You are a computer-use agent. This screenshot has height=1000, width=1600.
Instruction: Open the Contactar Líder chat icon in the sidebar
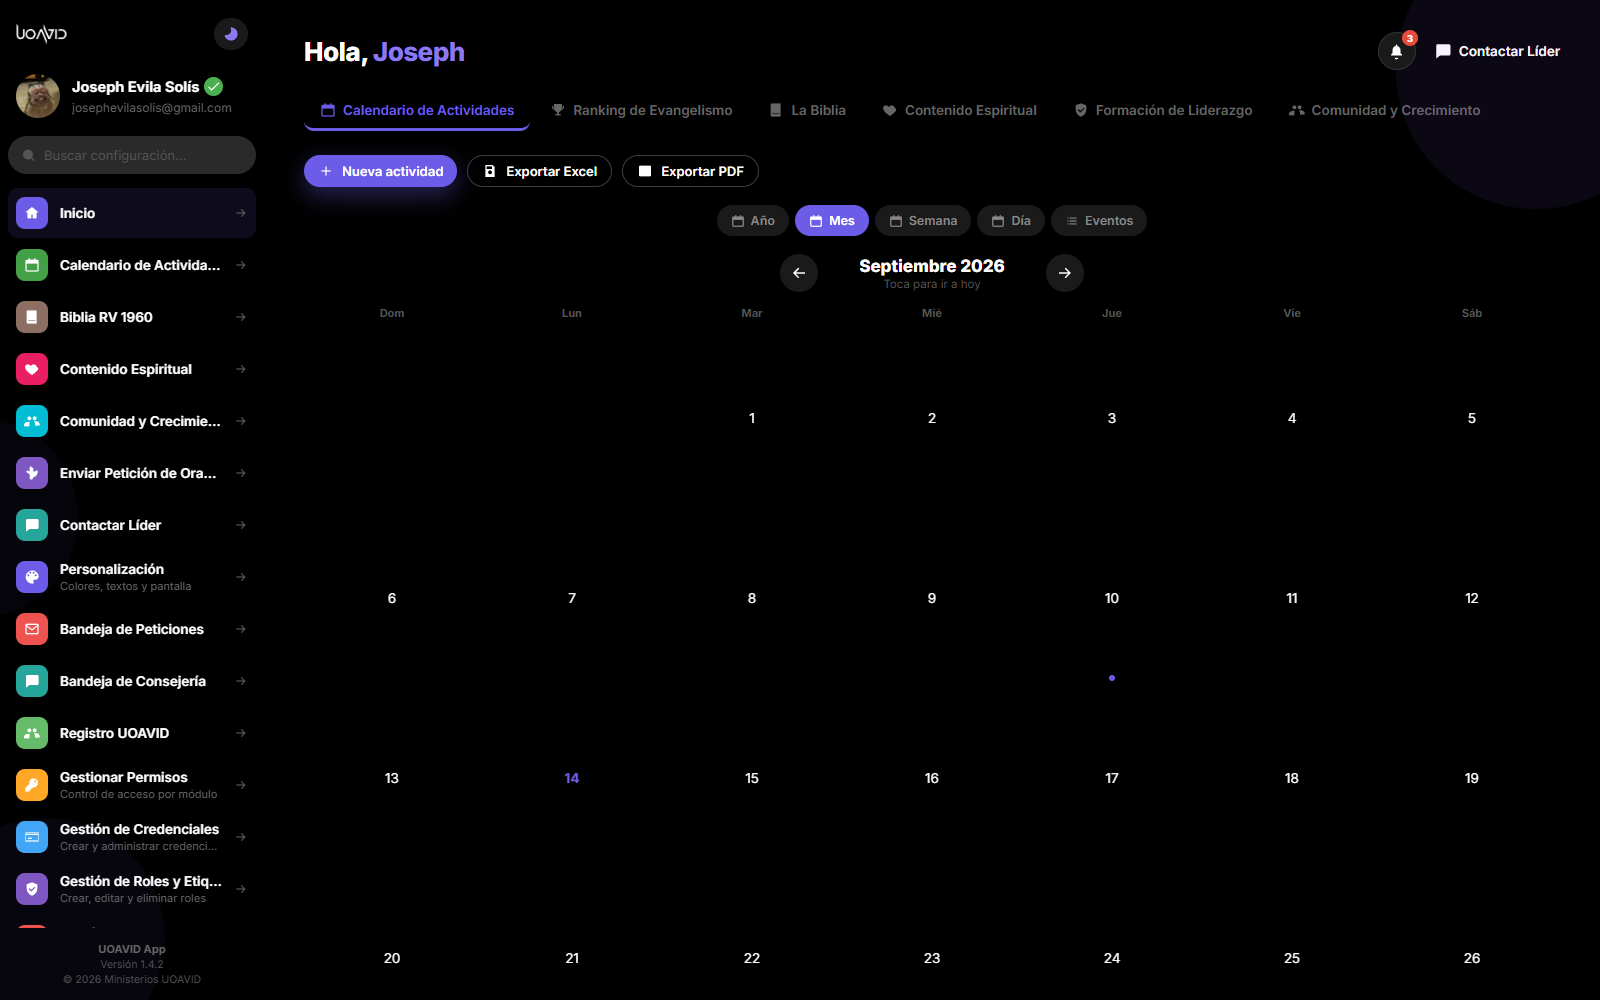[32, 525]
